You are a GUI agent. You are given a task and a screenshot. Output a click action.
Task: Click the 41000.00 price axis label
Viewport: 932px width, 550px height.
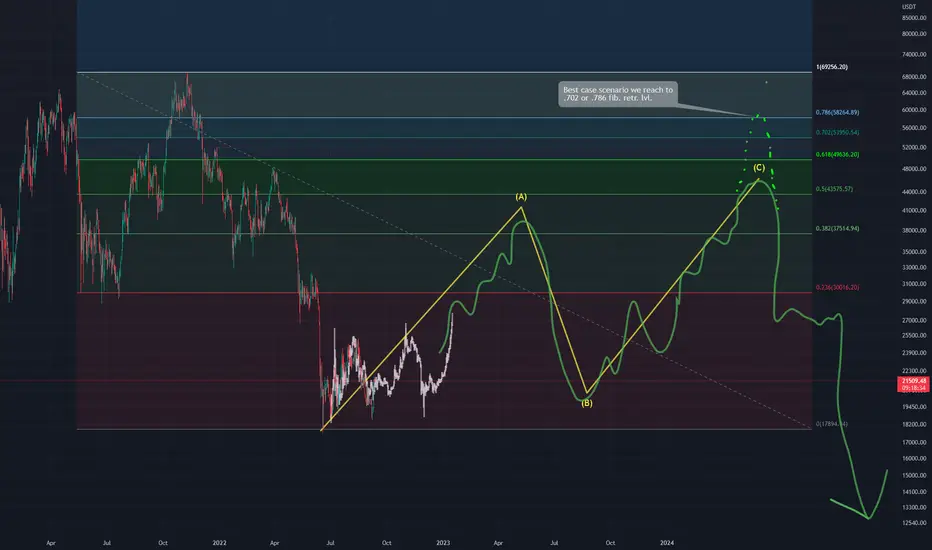click(x=914, y=210)
